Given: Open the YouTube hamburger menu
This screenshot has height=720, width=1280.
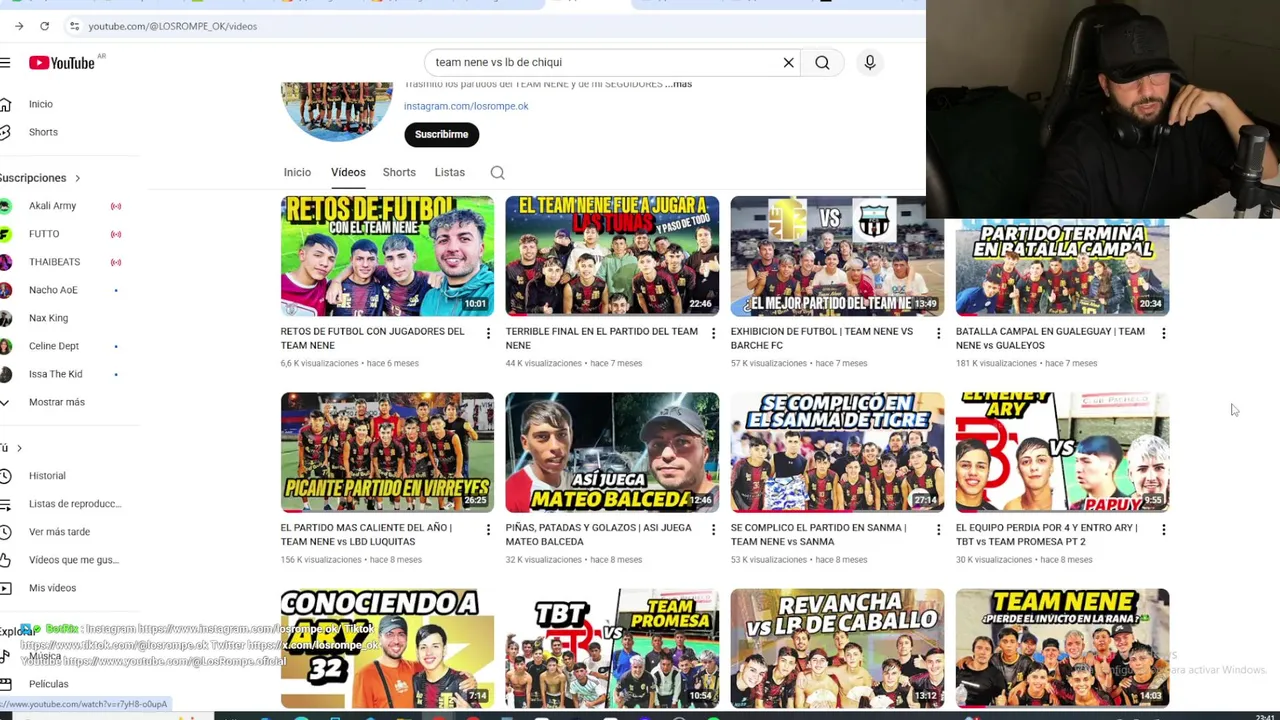Looking at the screenshot, I should (5, 63).
